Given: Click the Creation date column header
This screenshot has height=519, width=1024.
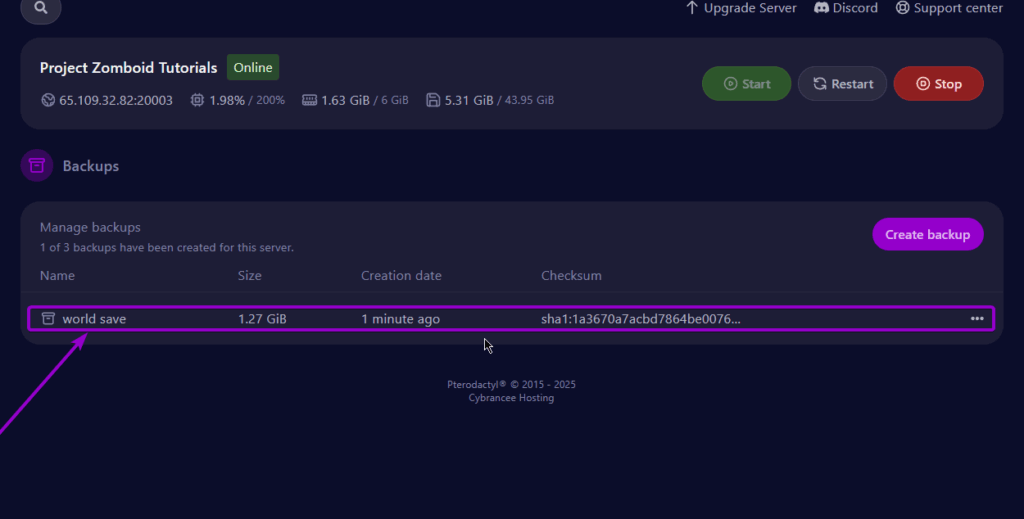Looking at the screenshot, I should 401,275.
